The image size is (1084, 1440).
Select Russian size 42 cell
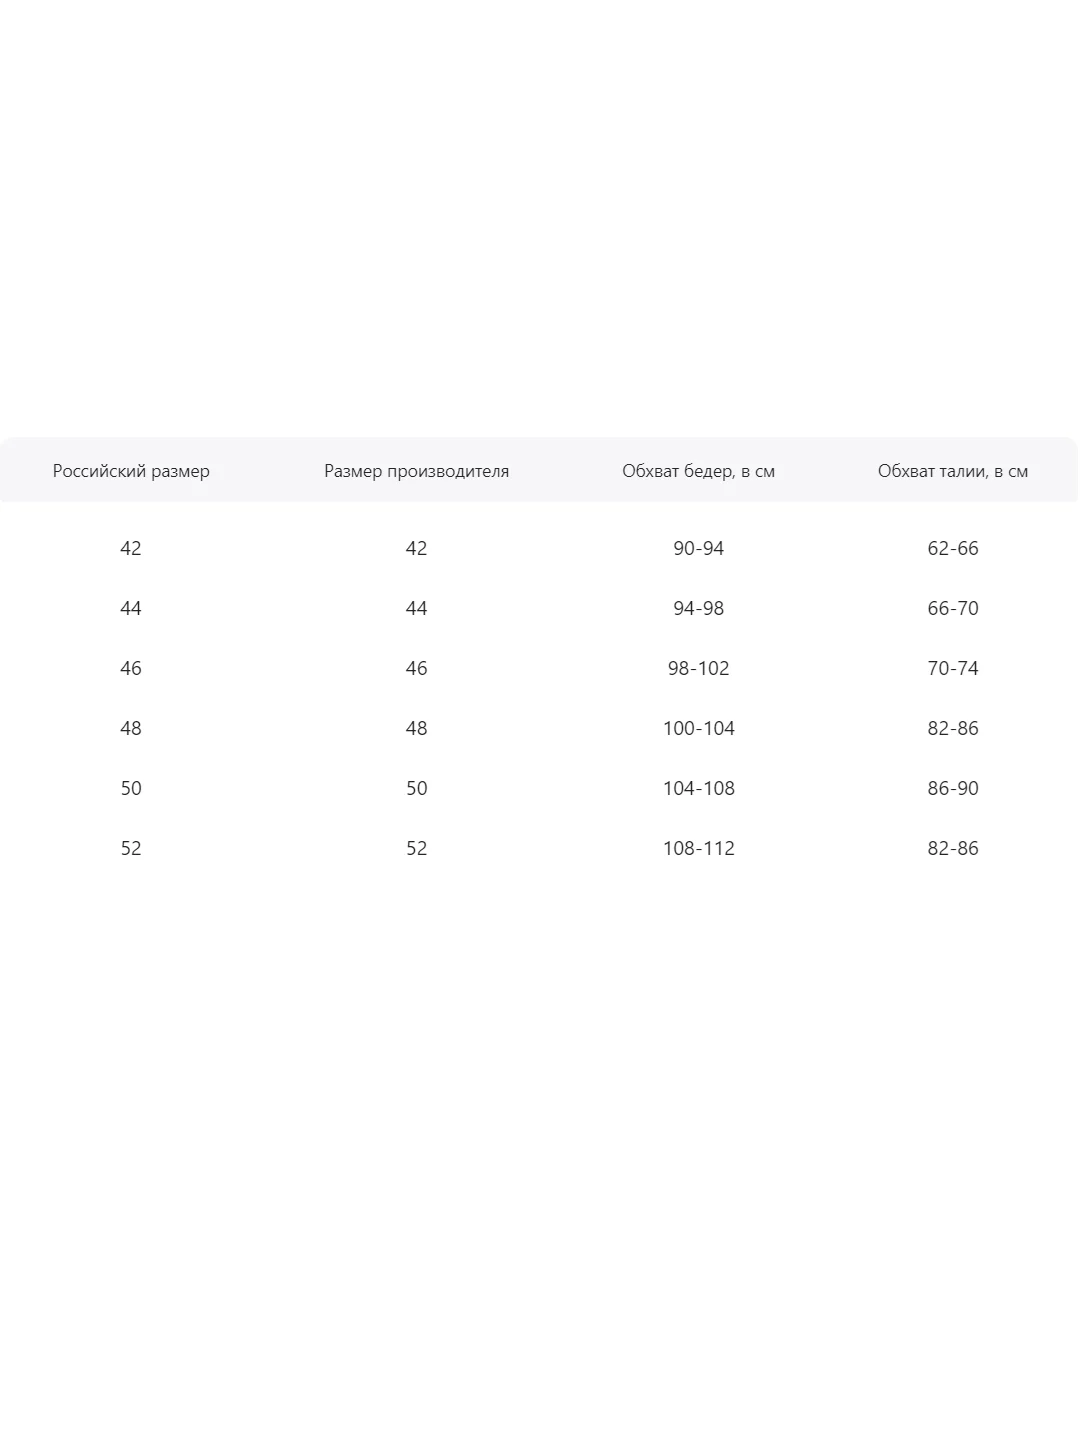click(x=131, y=548)
